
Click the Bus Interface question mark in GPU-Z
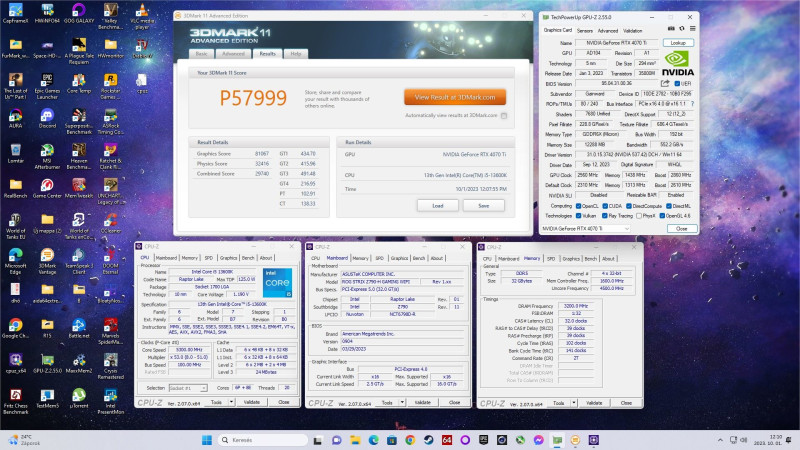[x=692, y=104]
